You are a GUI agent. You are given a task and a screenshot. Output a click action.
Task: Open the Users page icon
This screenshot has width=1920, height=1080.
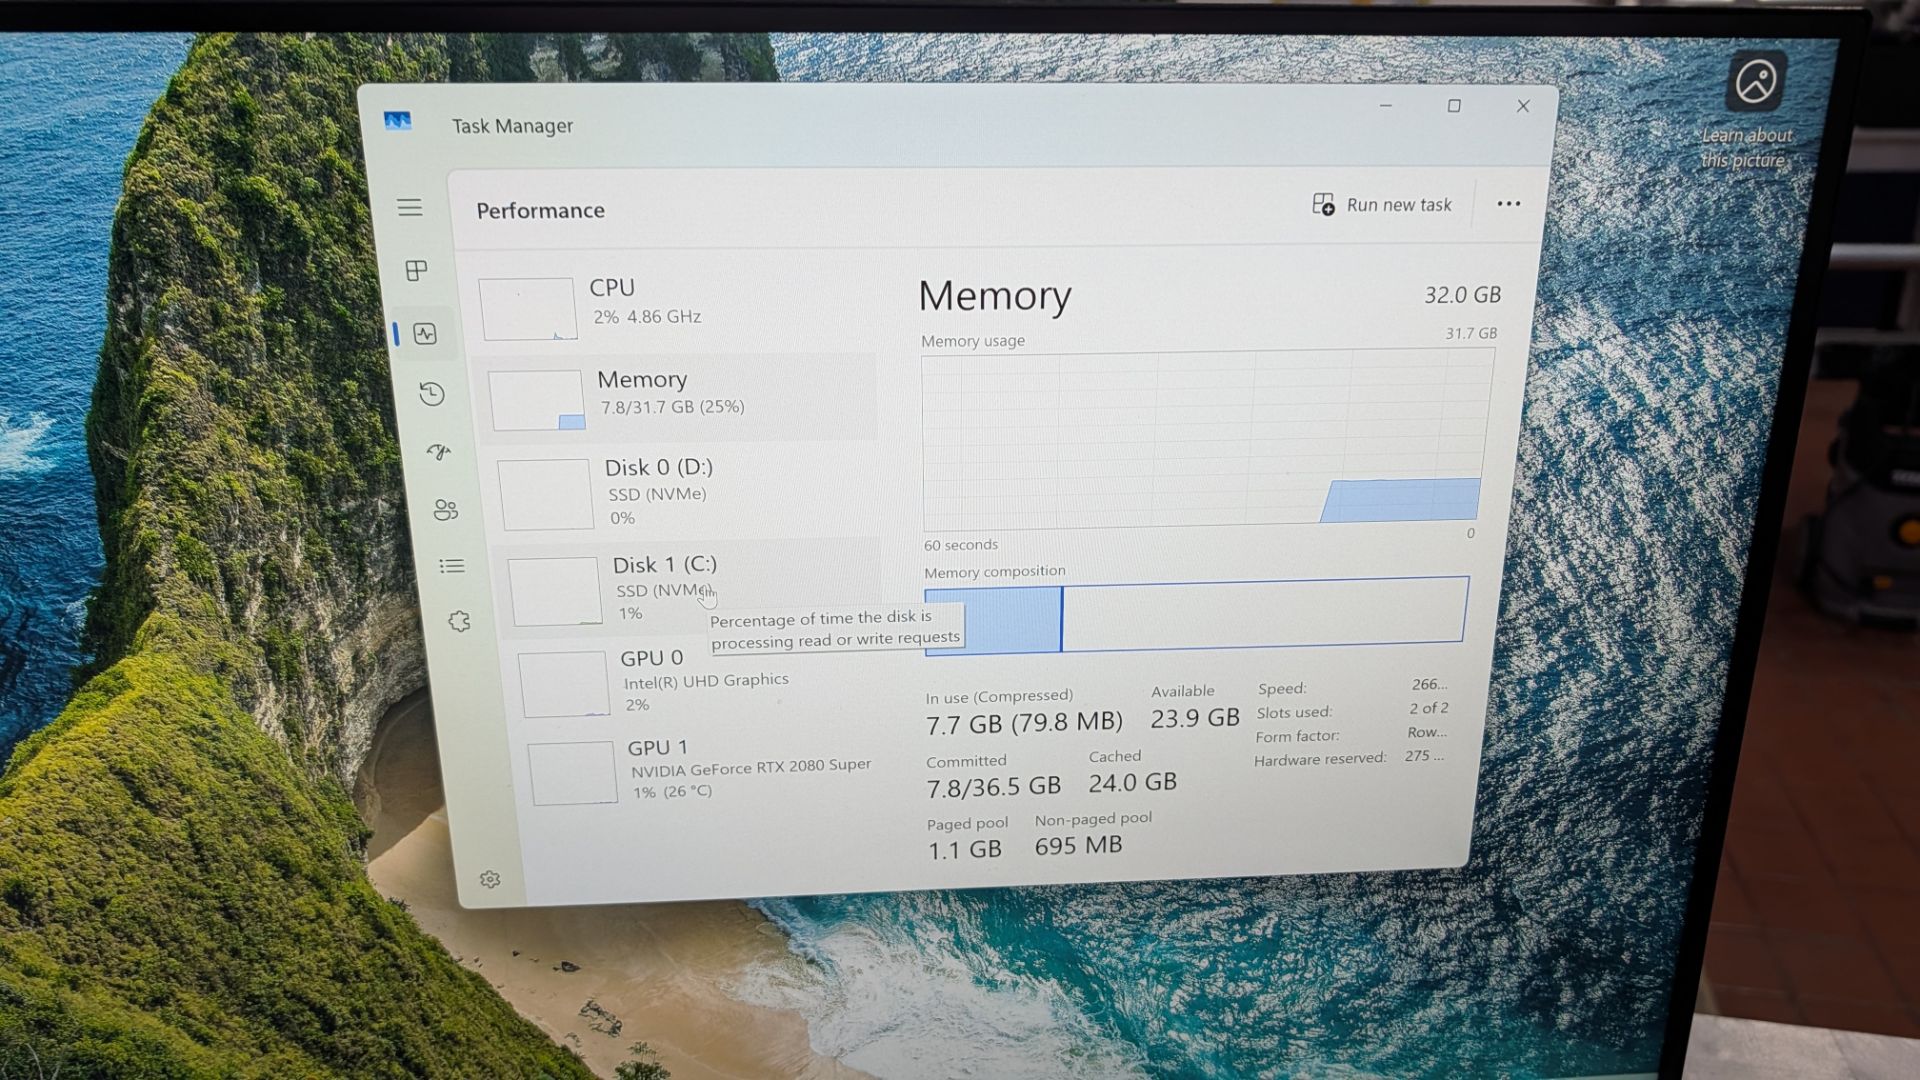coord(446,511)
